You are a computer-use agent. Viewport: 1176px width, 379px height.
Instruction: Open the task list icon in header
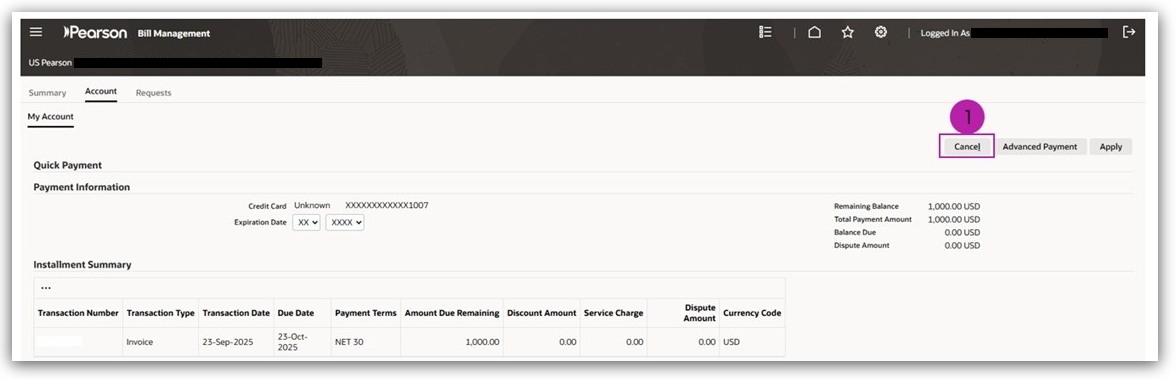tap(765, 32)
